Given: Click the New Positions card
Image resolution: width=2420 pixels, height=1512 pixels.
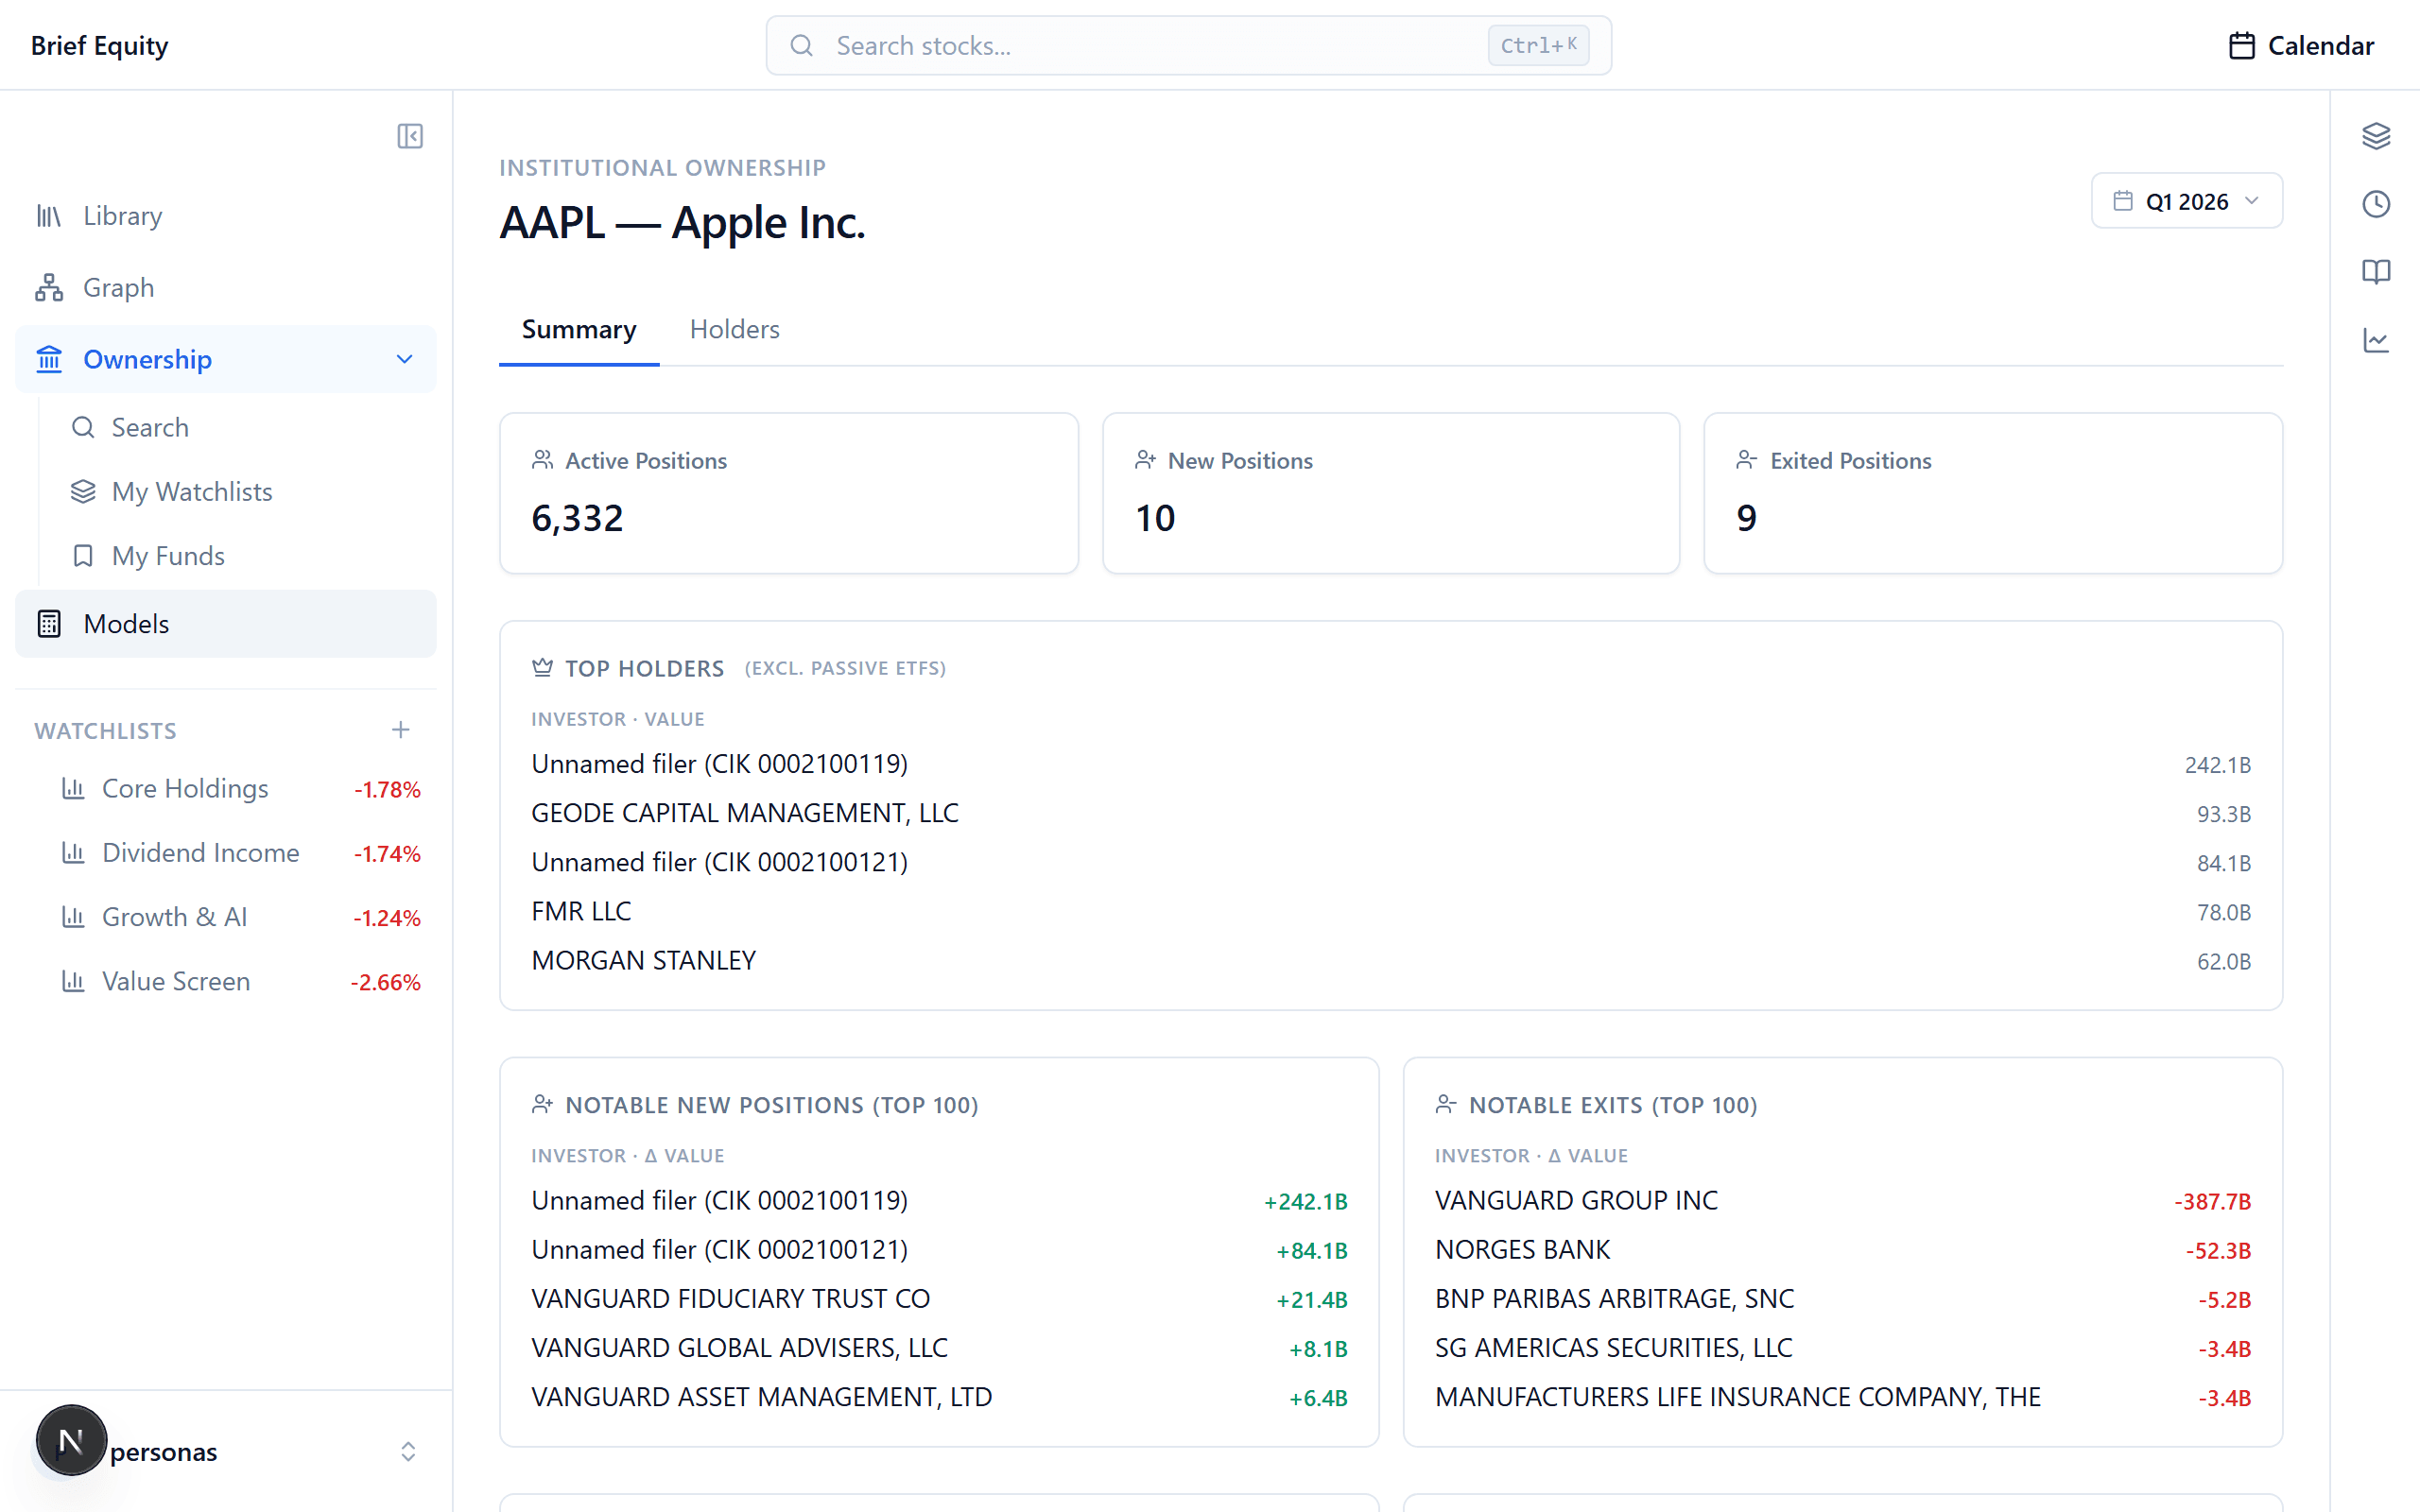Looking at the screenshot, I should (x=1391, y=493).
